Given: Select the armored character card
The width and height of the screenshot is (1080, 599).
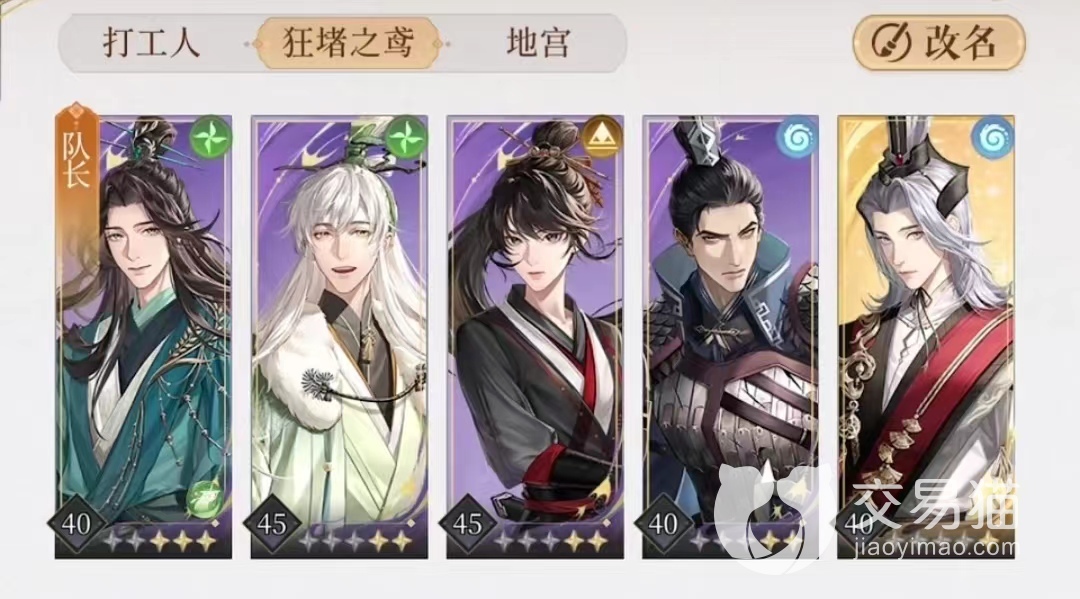Looking at the screenshot, I should click(731, 337).
